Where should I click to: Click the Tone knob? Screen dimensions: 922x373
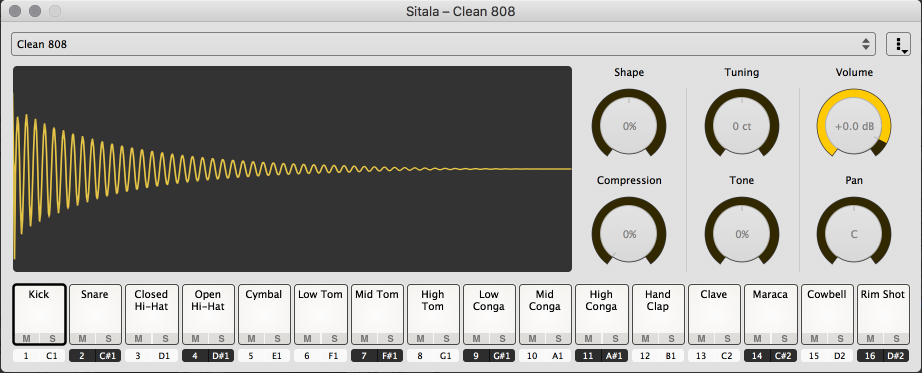click(741, 234)
